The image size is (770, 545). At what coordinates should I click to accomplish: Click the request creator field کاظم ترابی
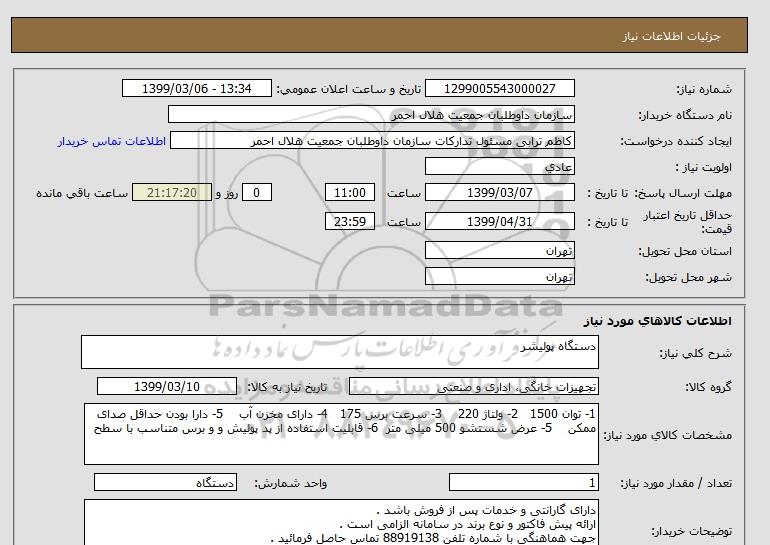point(372,140)
